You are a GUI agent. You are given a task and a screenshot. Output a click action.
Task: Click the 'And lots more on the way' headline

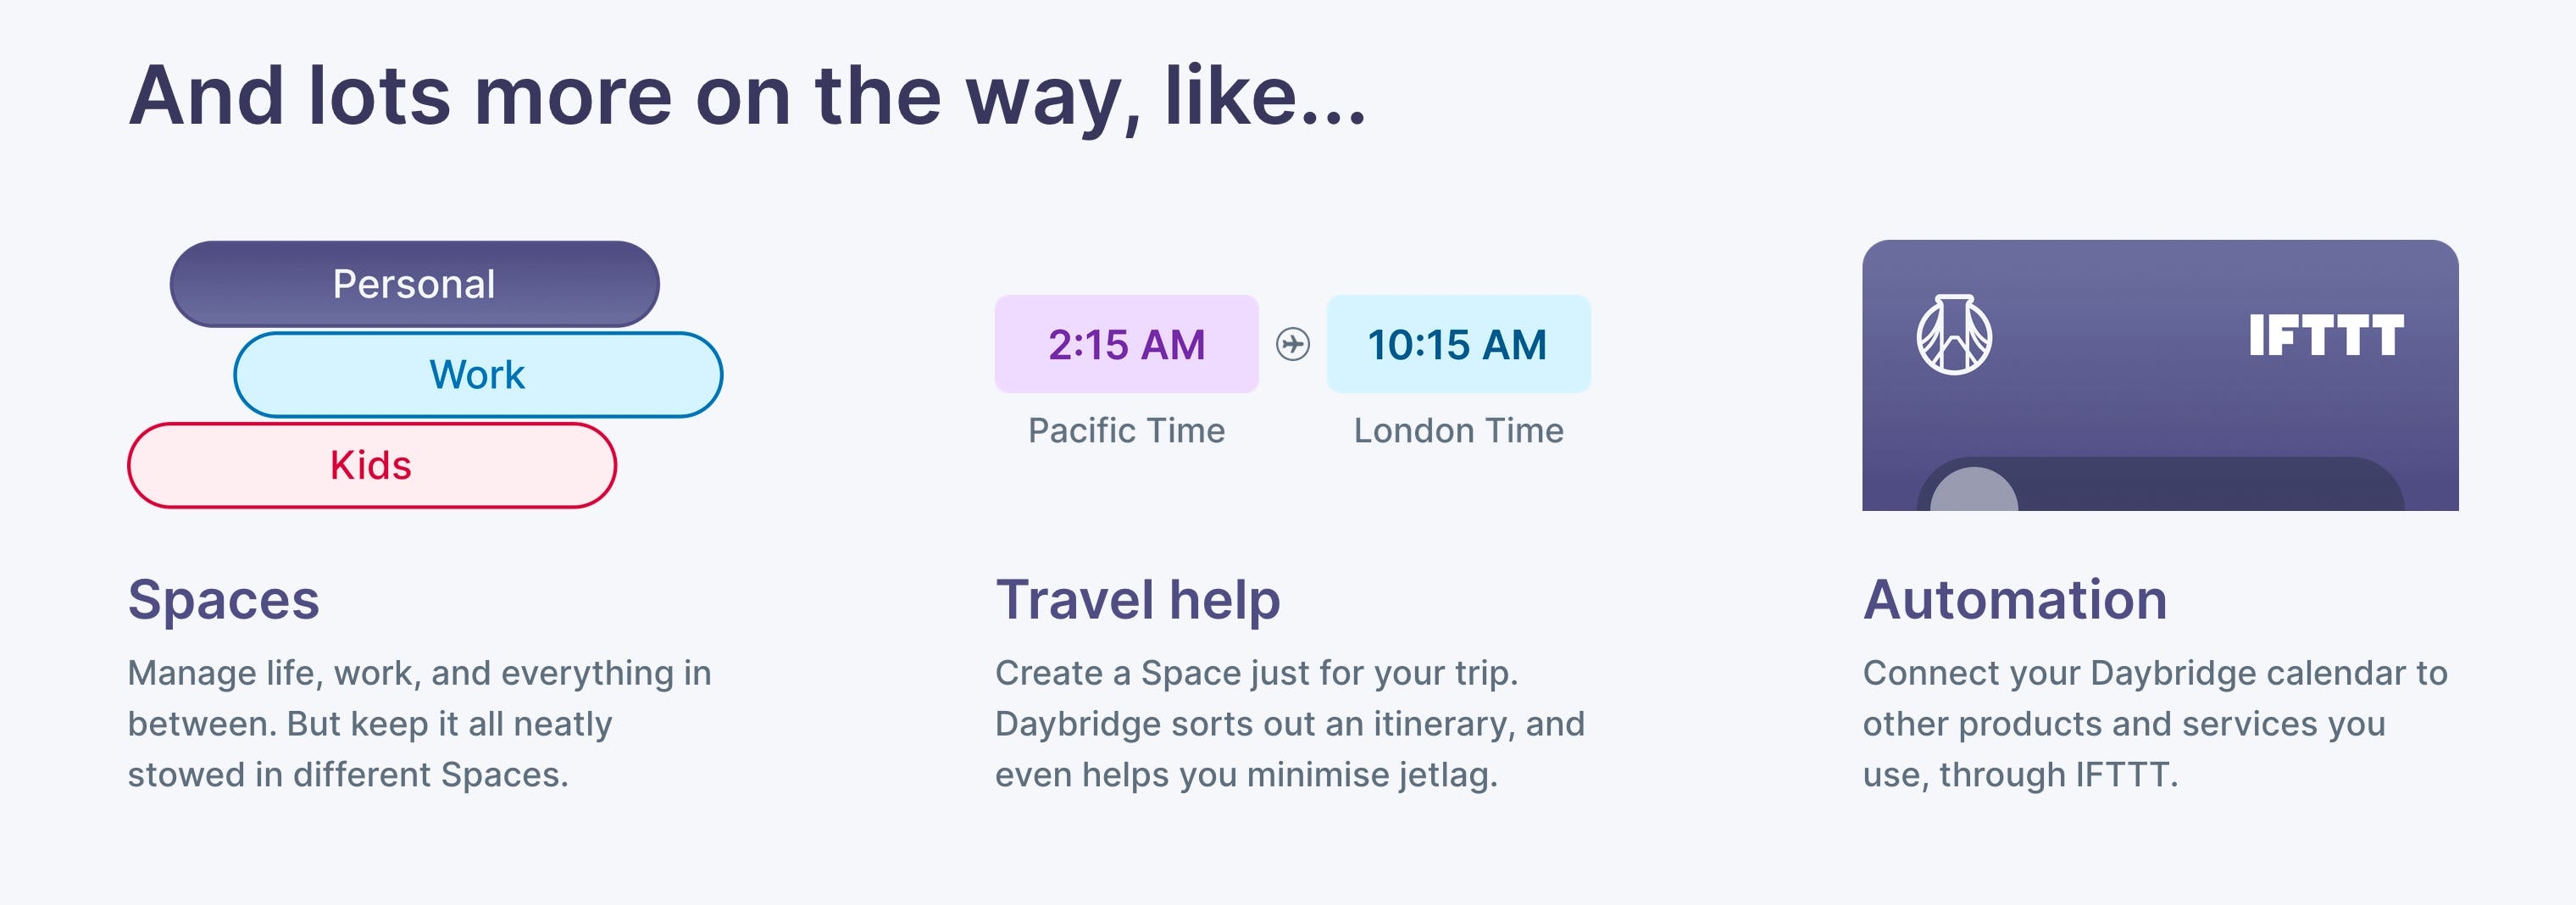[747, 97]
